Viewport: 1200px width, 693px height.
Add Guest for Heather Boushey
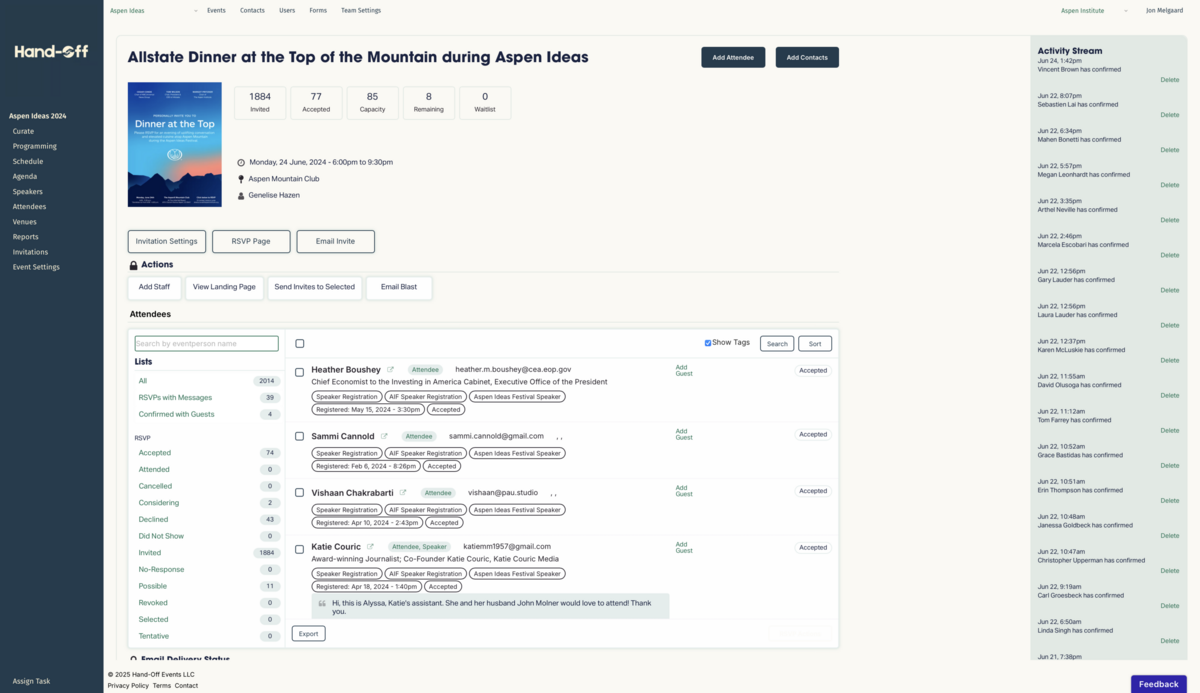[683, 370]
